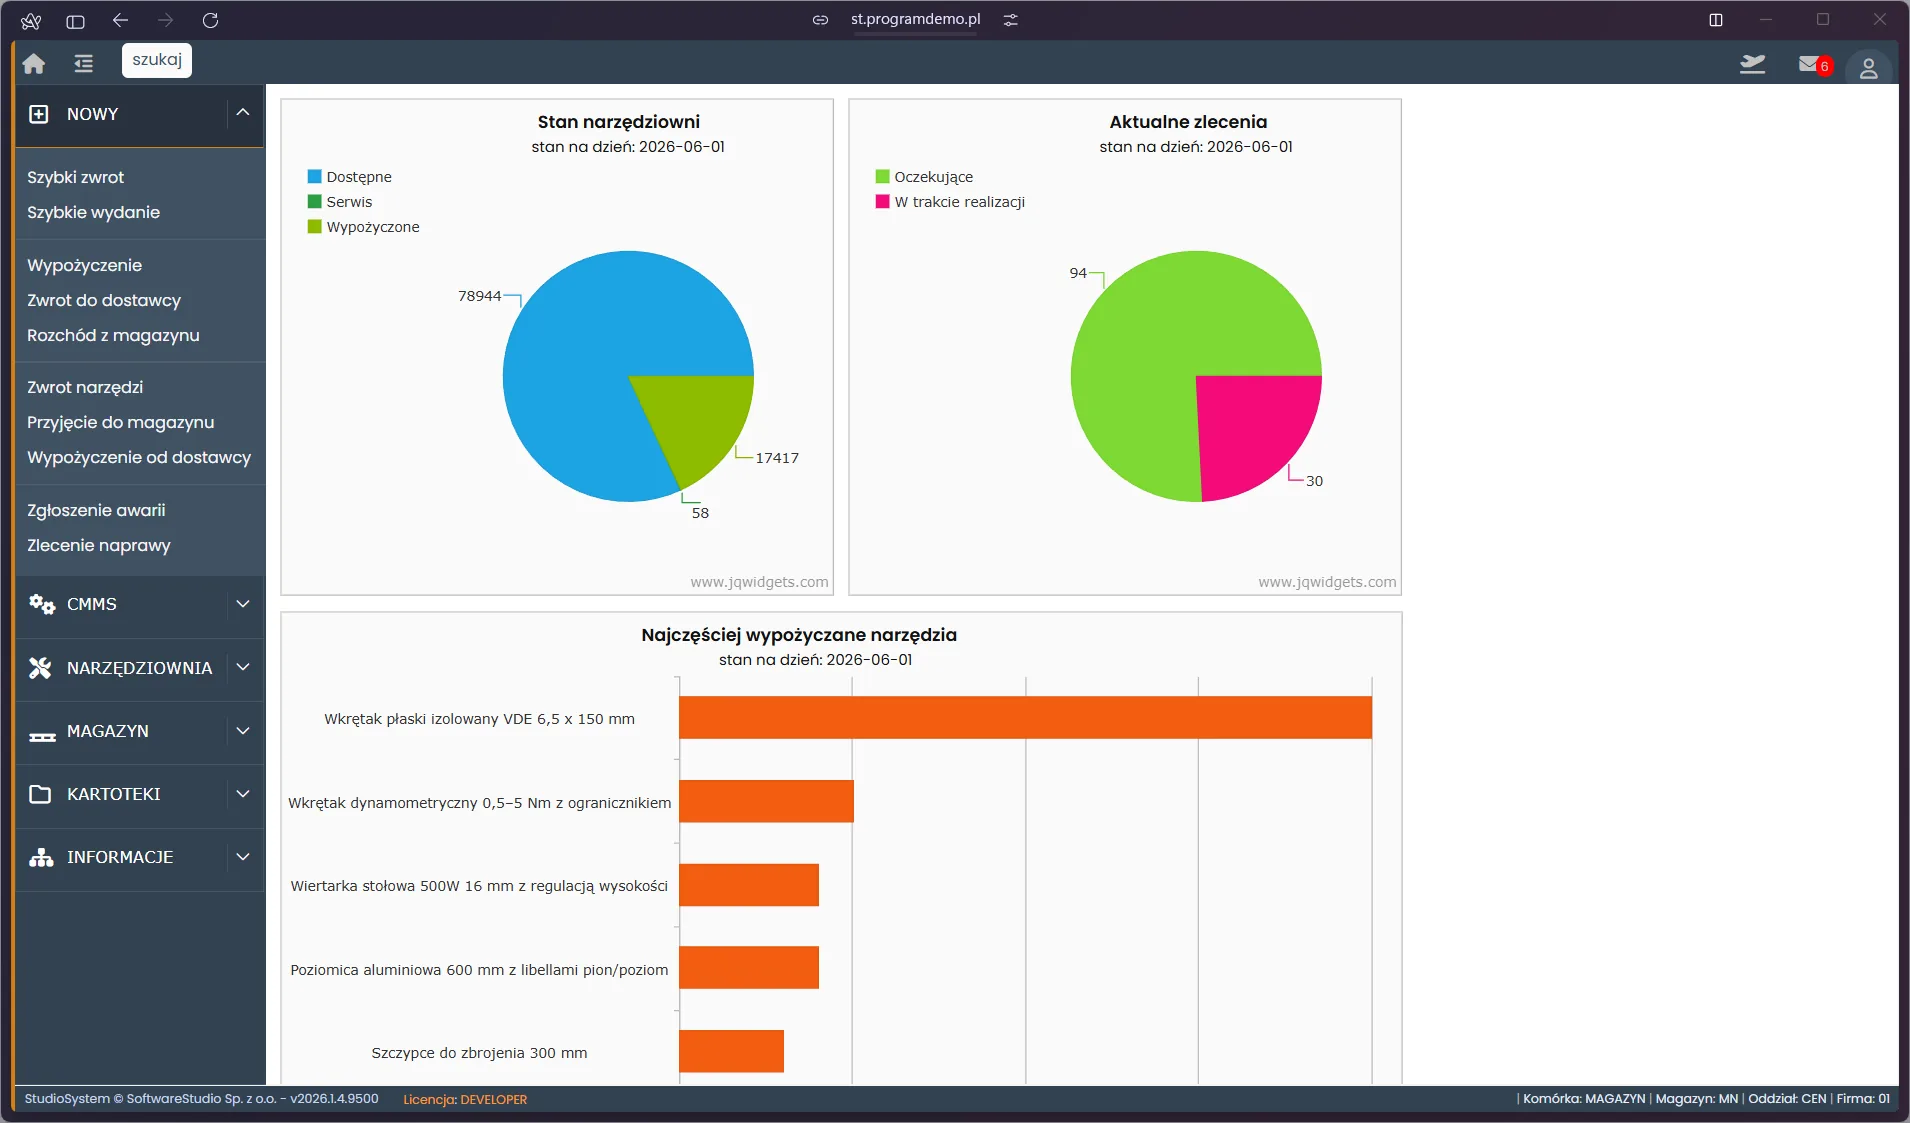The image size is (1910, 1123).
Task: Open Szybkie wydanie menu item
Action: click(x=93, y=212)
